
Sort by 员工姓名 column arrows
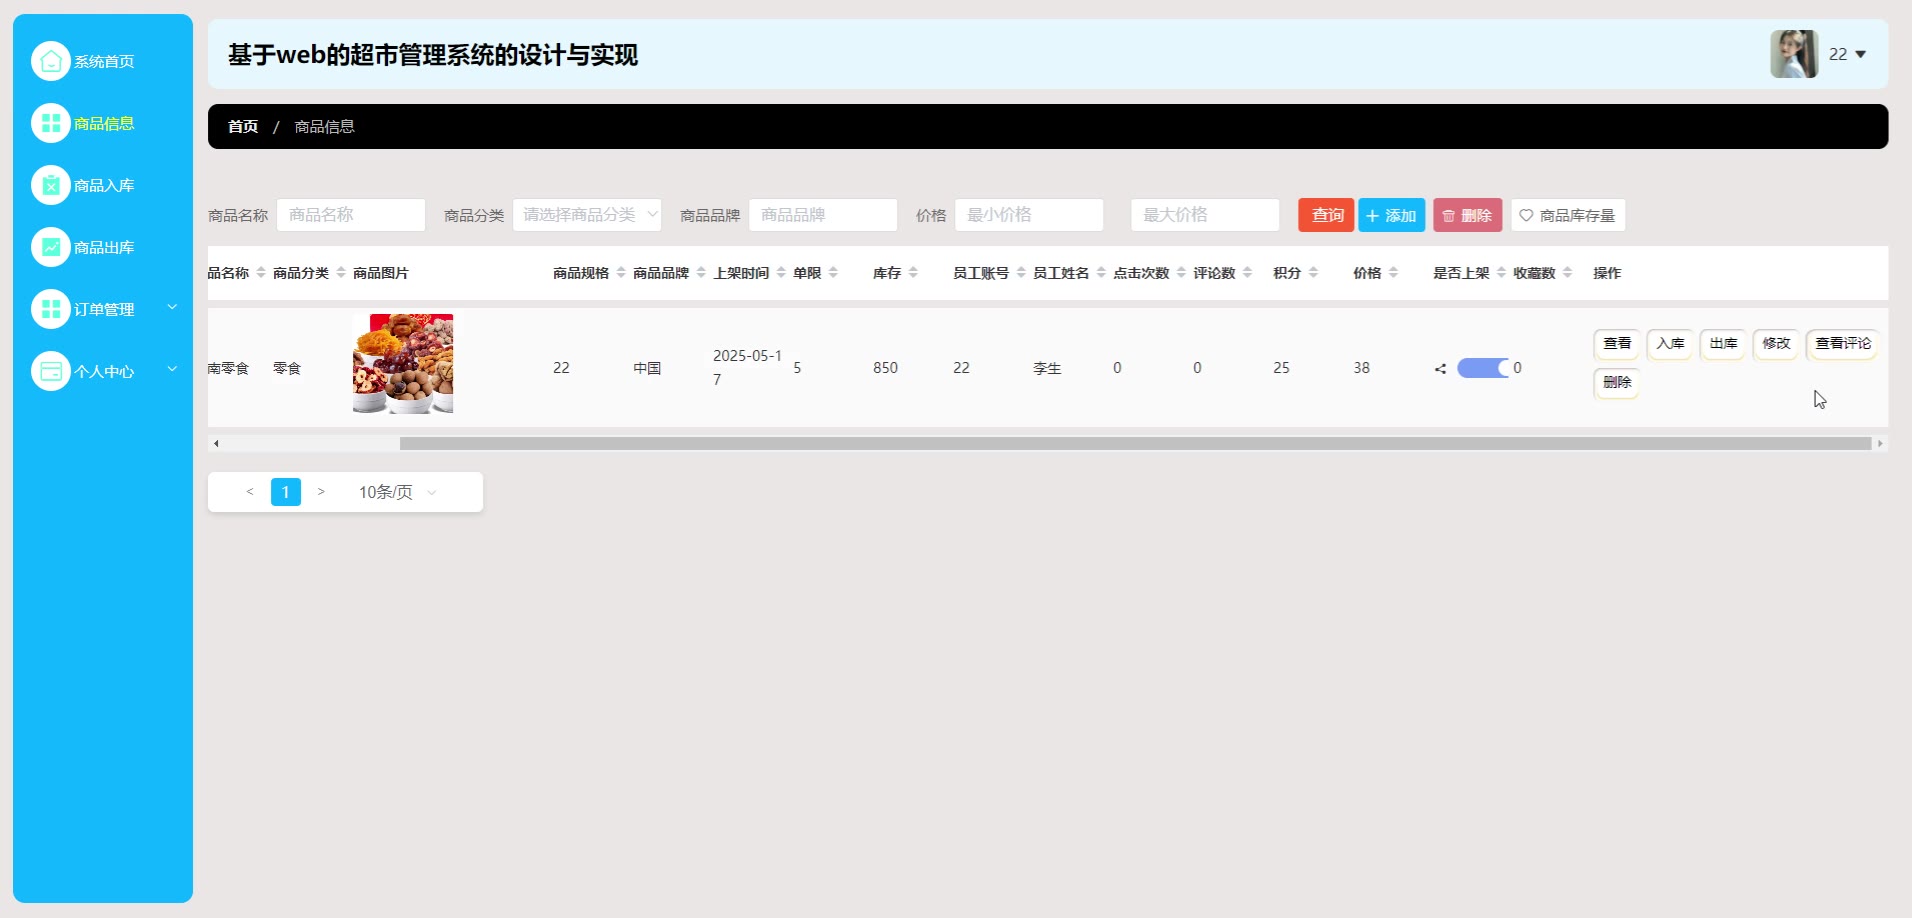pos(1101,273)
